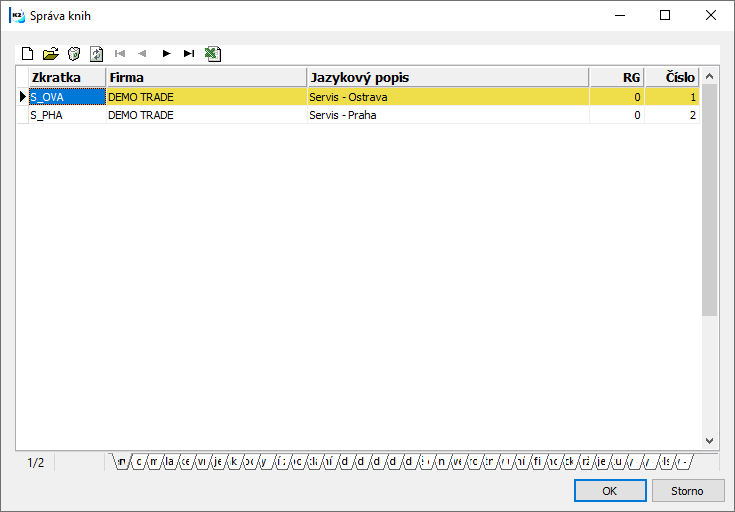Viewport: 735px width, 512px height.
Task: Select the S_PHA cell
Action: click(x=68, y=115)
